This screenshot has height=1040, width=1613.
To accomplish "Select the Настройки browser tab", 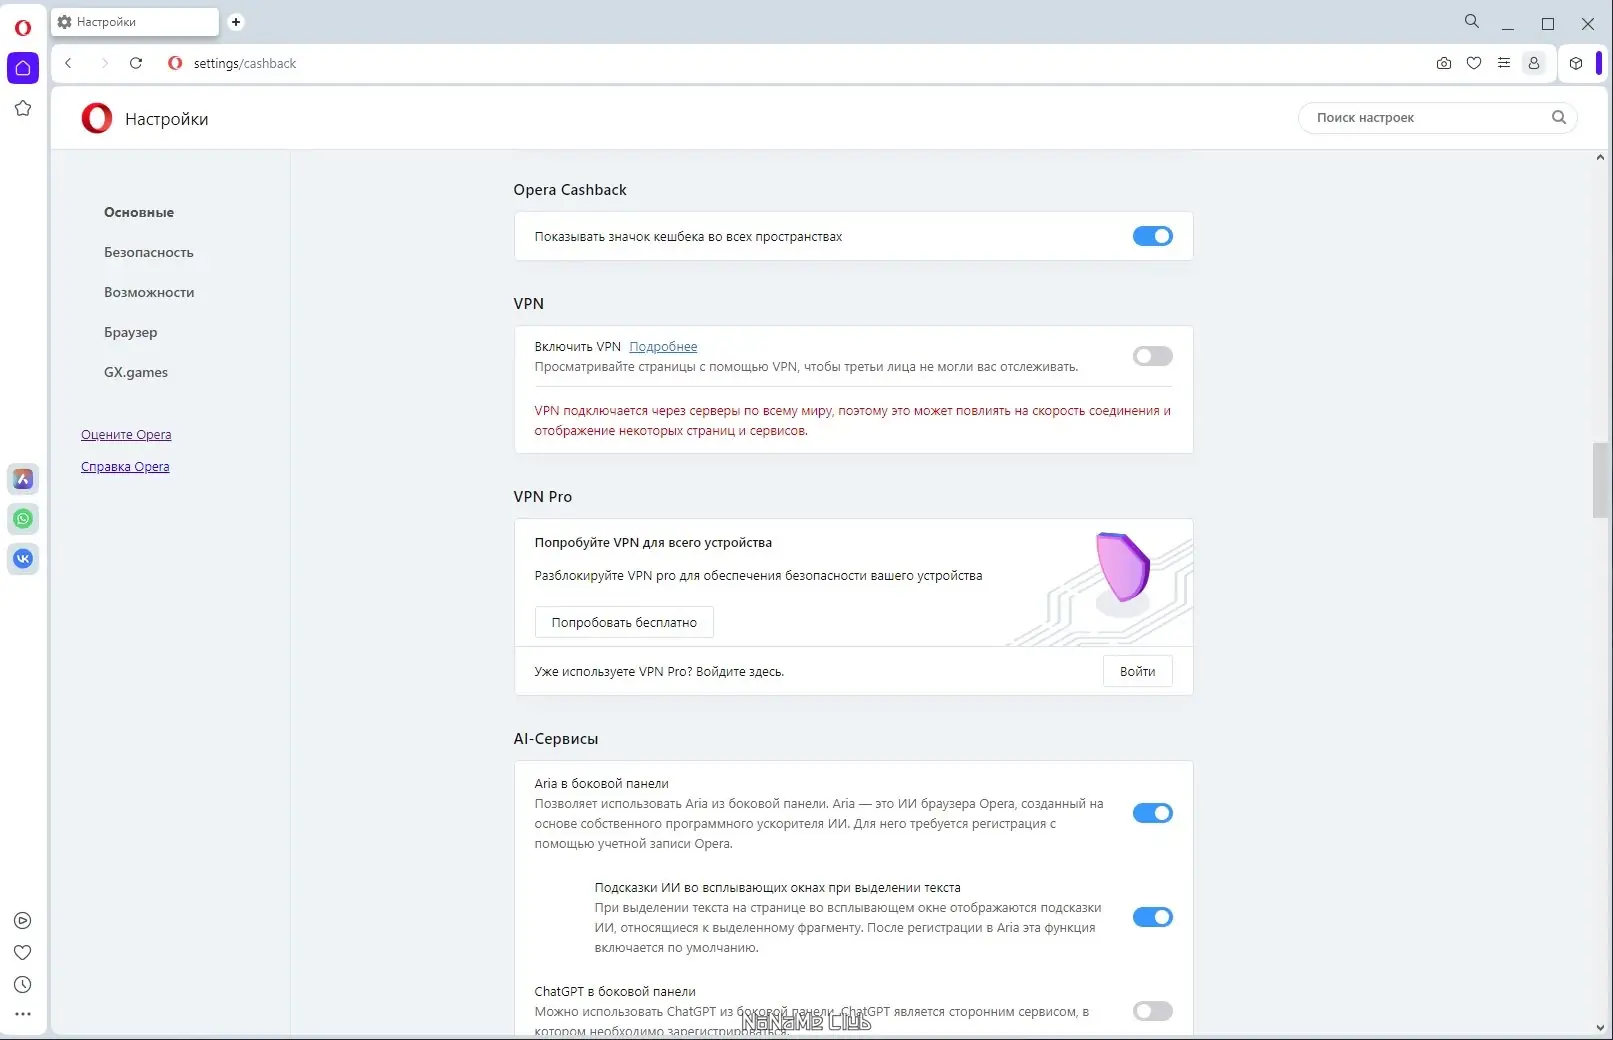I will coord(135,22).
